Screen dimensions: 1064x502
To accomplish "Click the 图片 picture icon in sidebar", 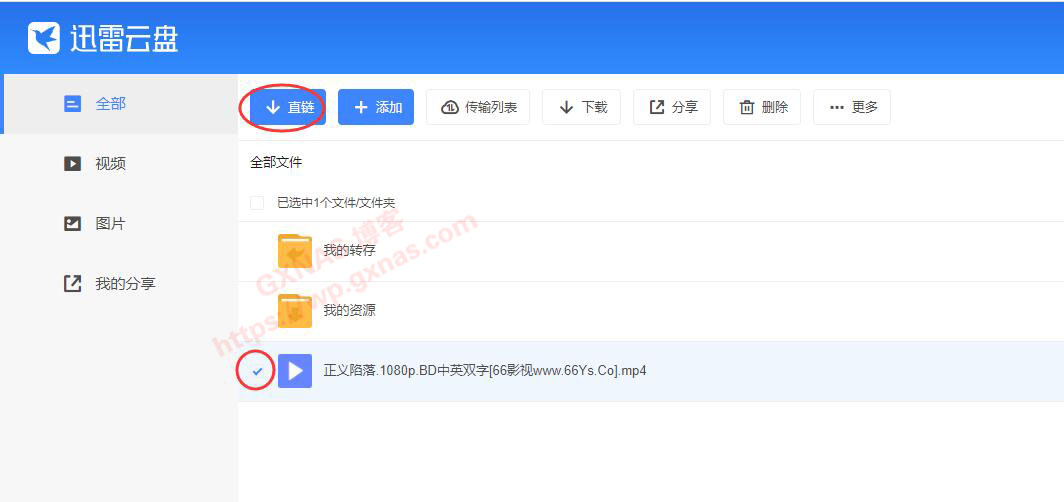I will pos(72,224).
